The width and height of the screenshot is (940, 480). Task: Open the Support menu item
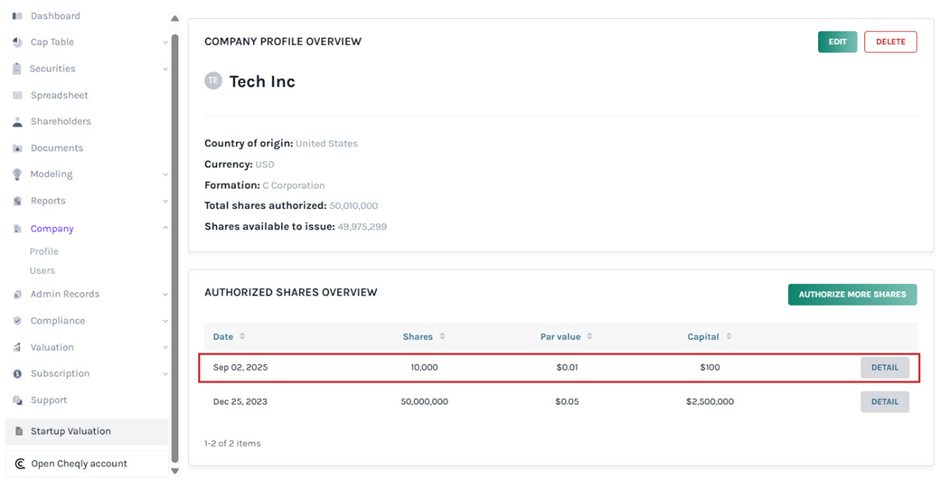(x=49, y=400)
